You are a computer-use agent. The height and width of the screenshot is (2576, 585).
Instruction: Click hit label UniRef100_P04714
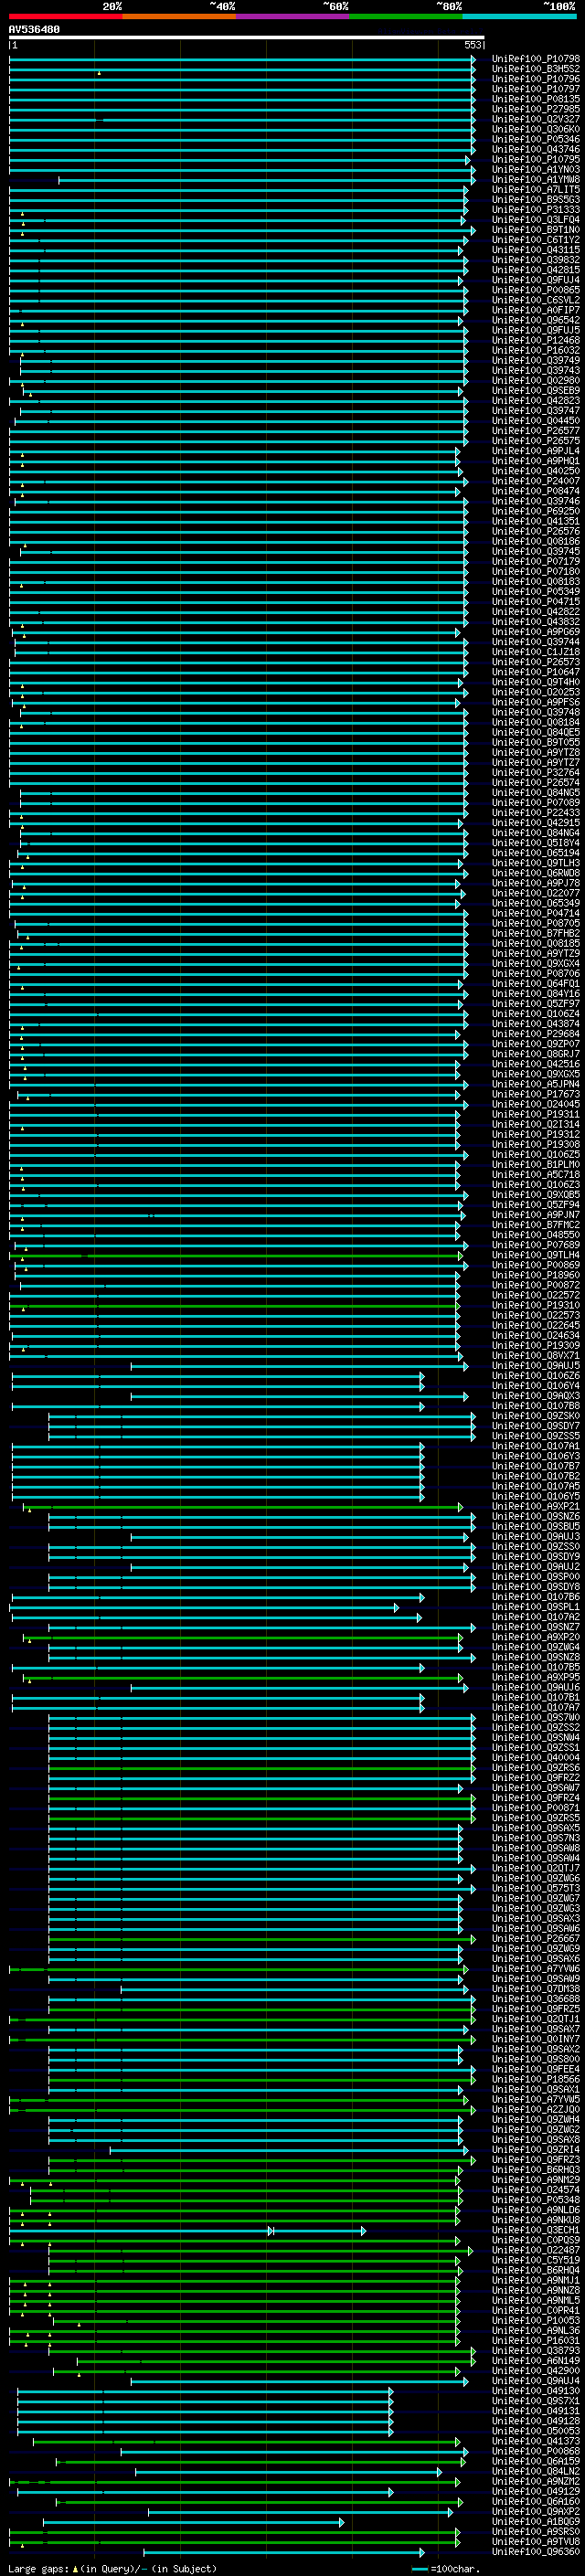(536, 913)
